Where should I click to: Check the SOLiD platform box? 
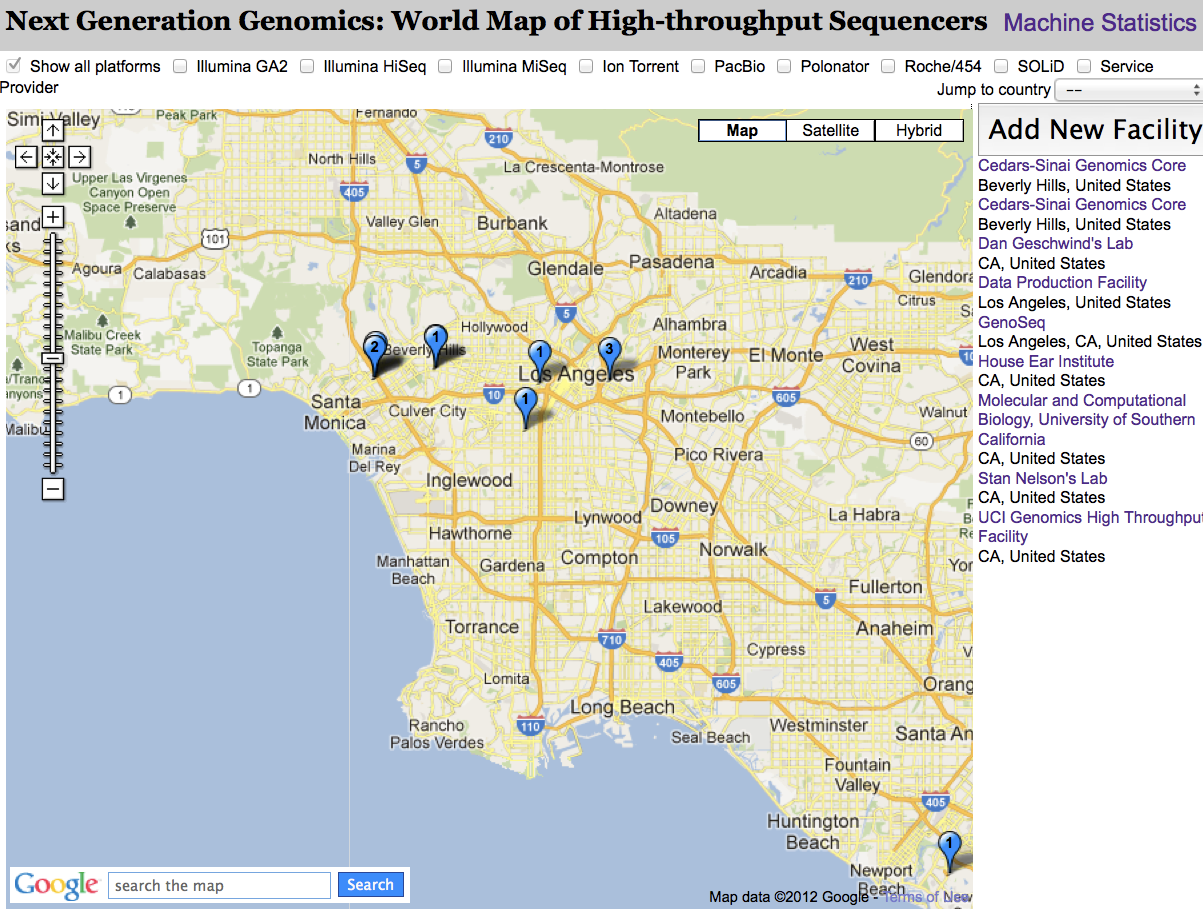(1001, 66)
